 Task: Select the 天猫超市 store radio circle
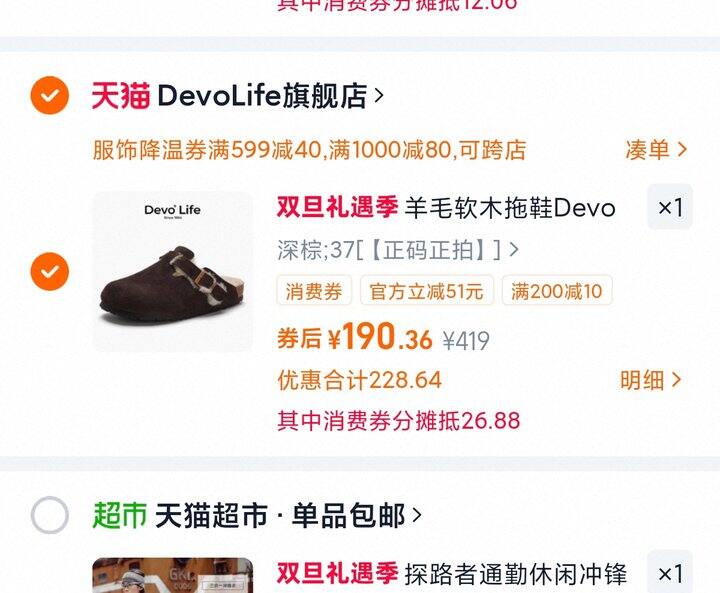click(x=50, y=515)
